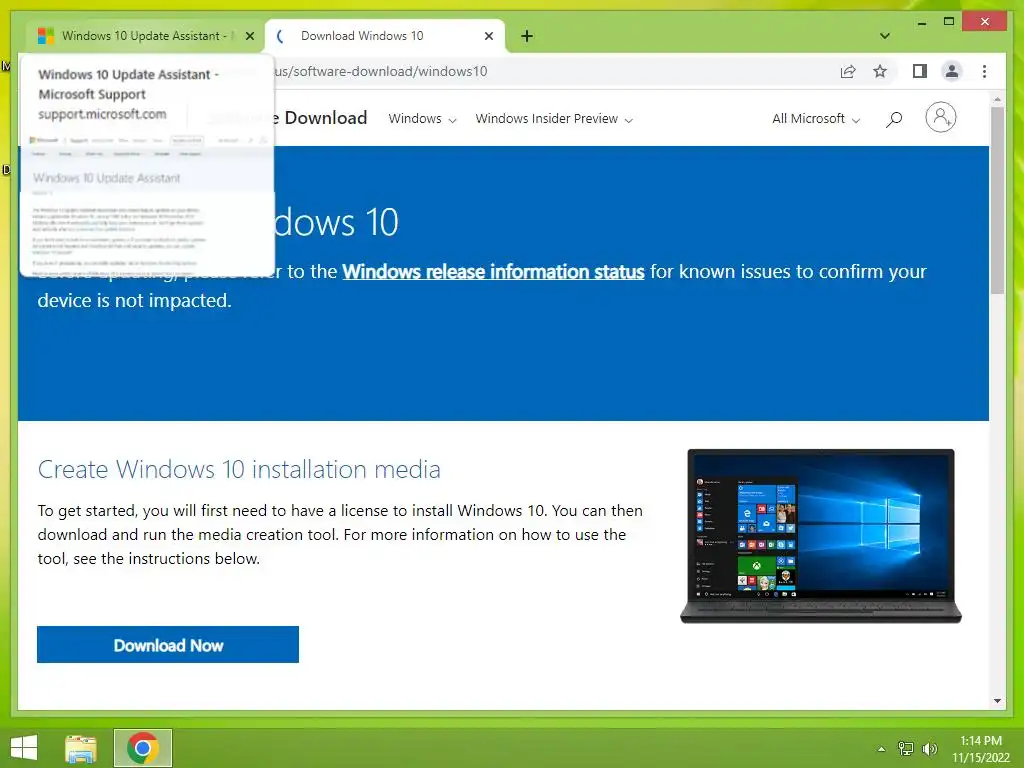Image resolution: width=1024 pixels, height=768 pixels.
Task: Open Windows release information status link
Action: [493, 272]
